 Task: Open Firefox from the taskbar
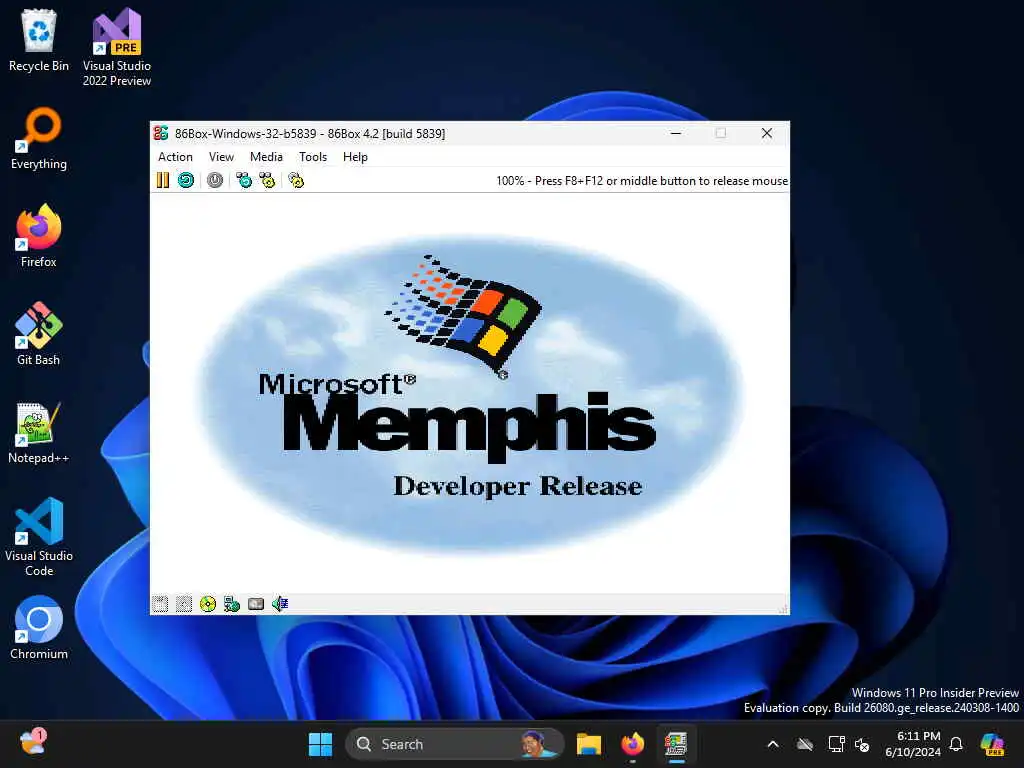tap(632, 744)
